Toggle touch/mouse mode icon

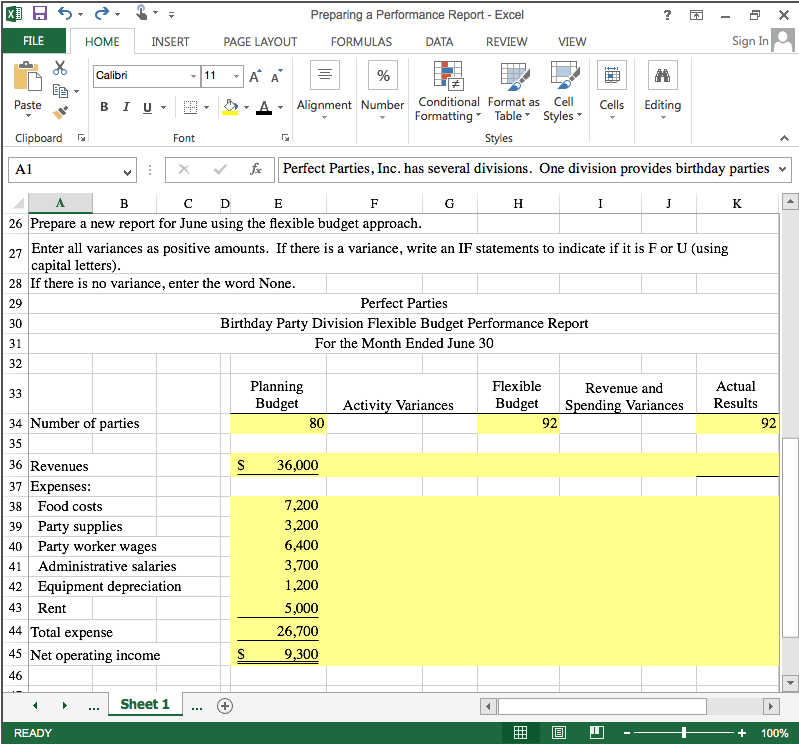142,13
